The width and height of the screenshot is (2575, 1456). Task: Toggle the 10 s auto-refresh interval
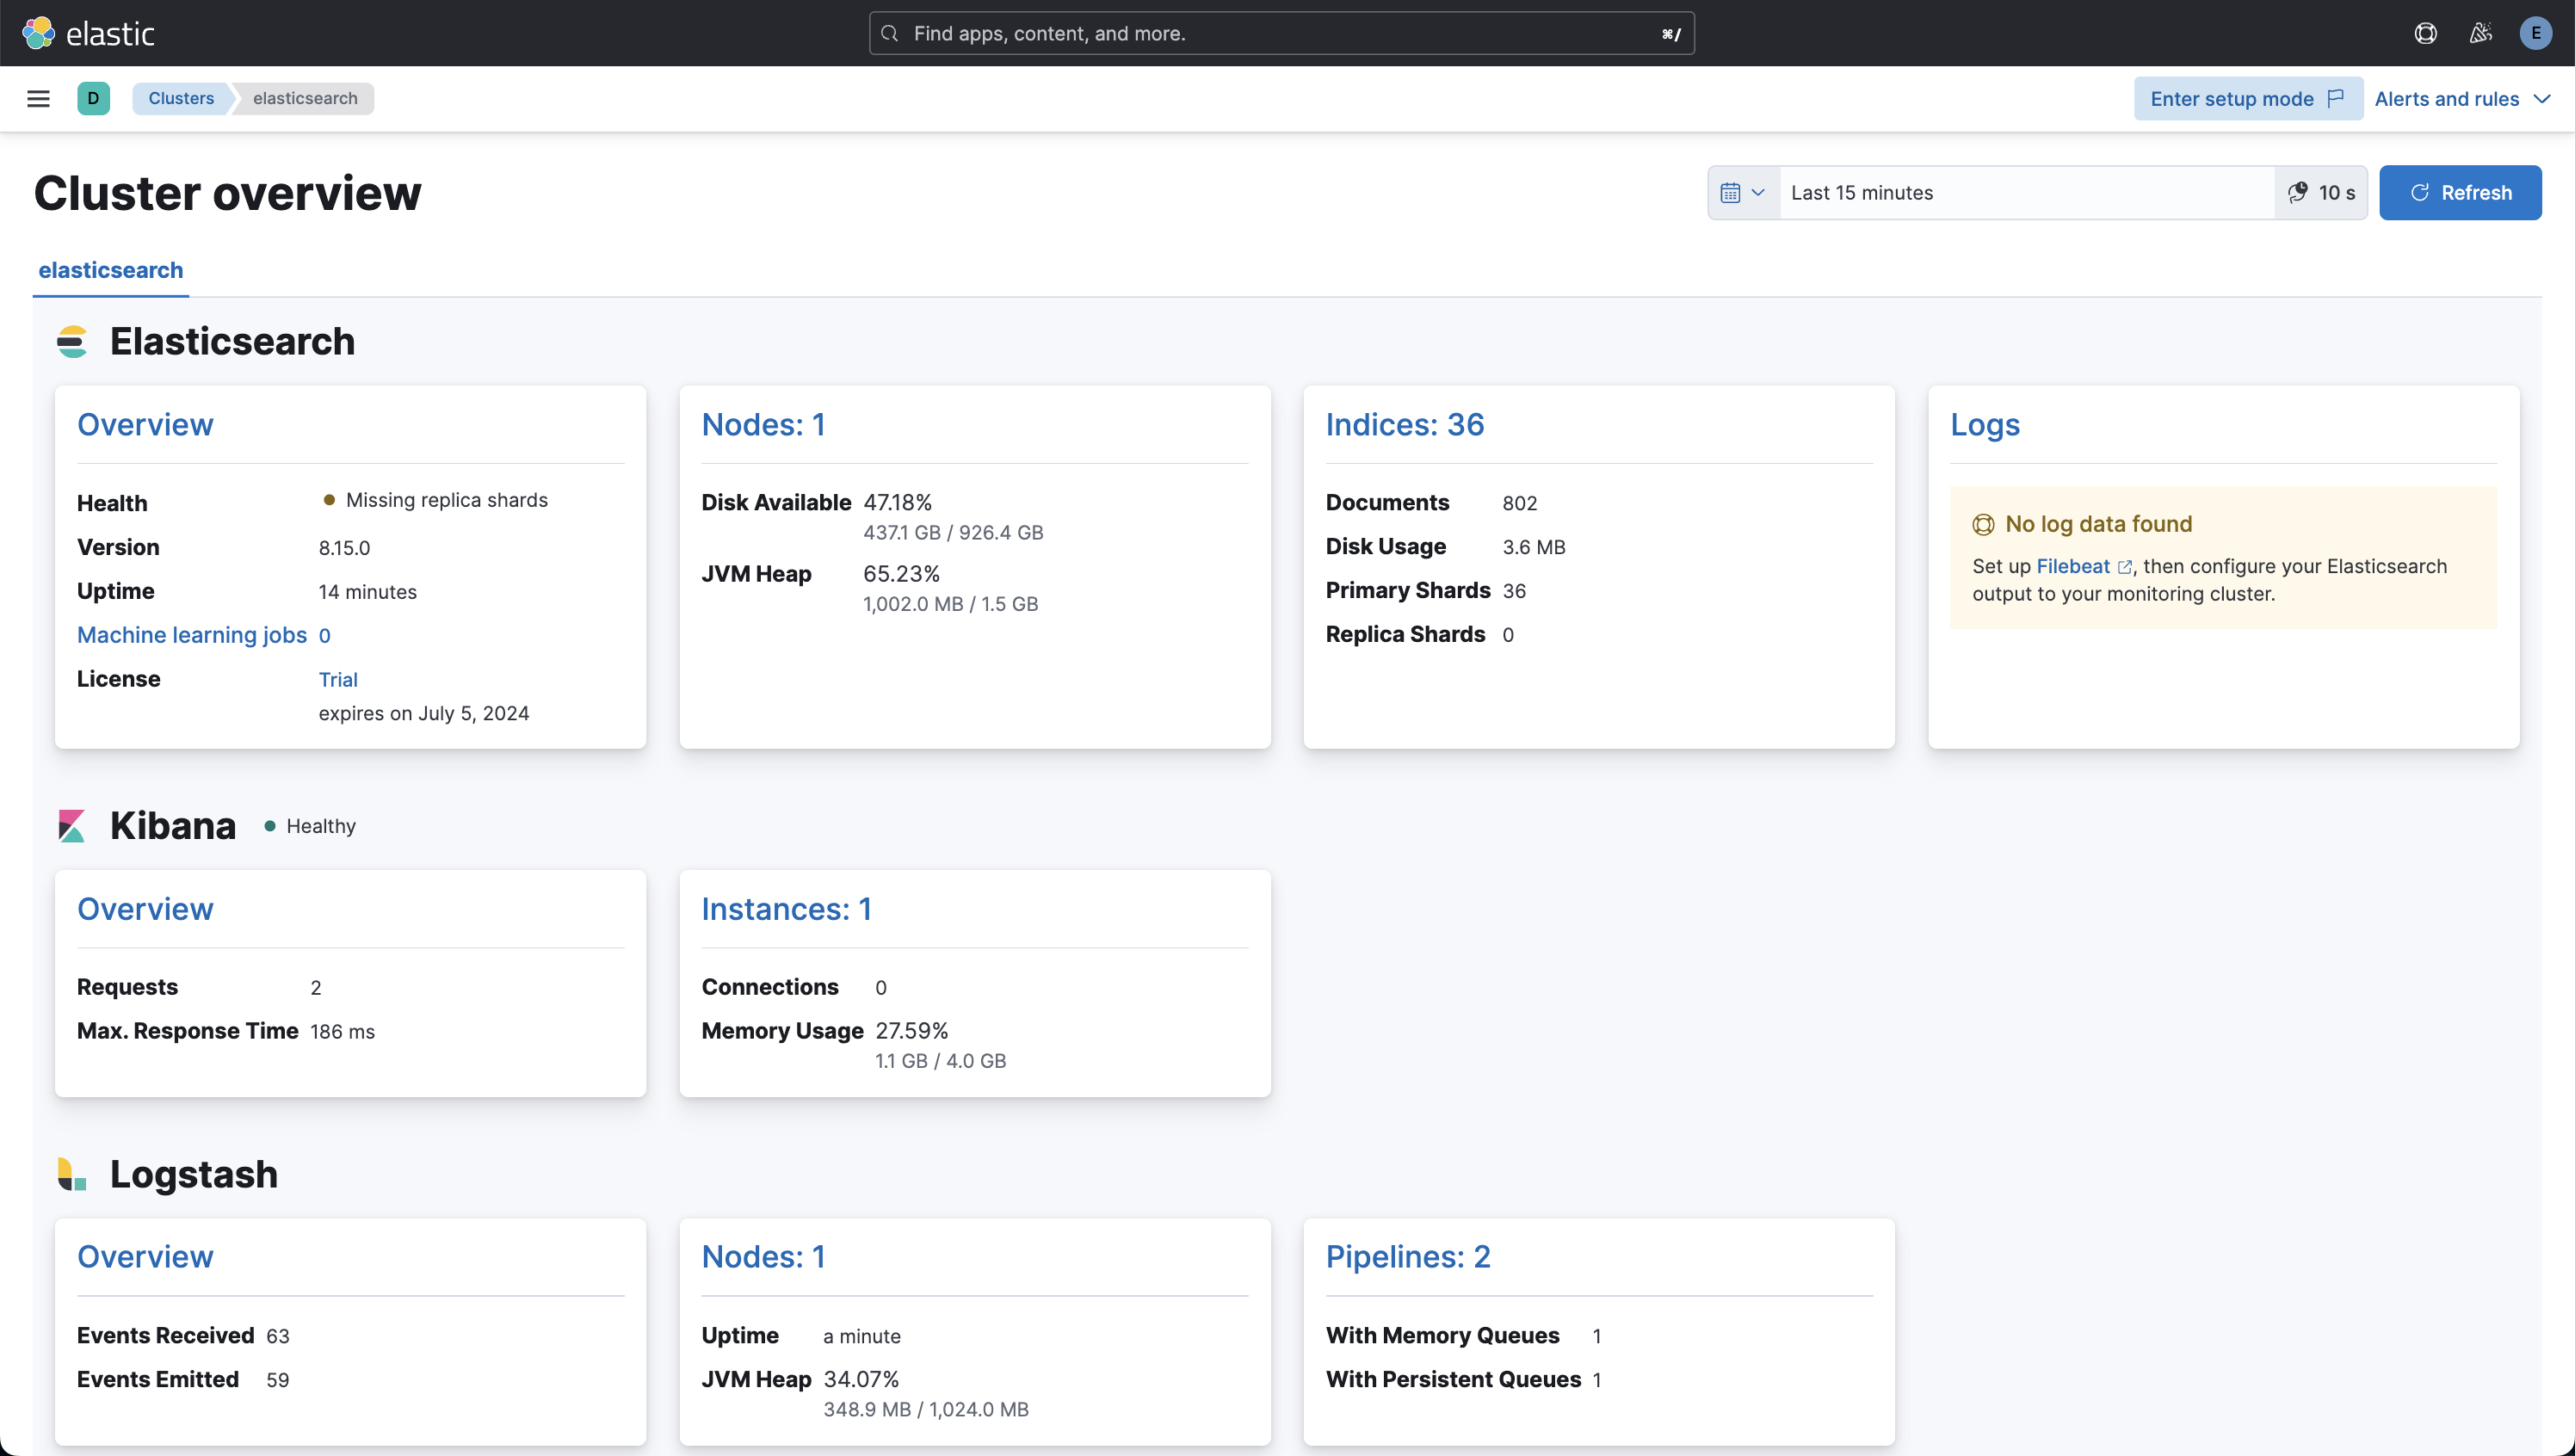tap(2321, 192)
